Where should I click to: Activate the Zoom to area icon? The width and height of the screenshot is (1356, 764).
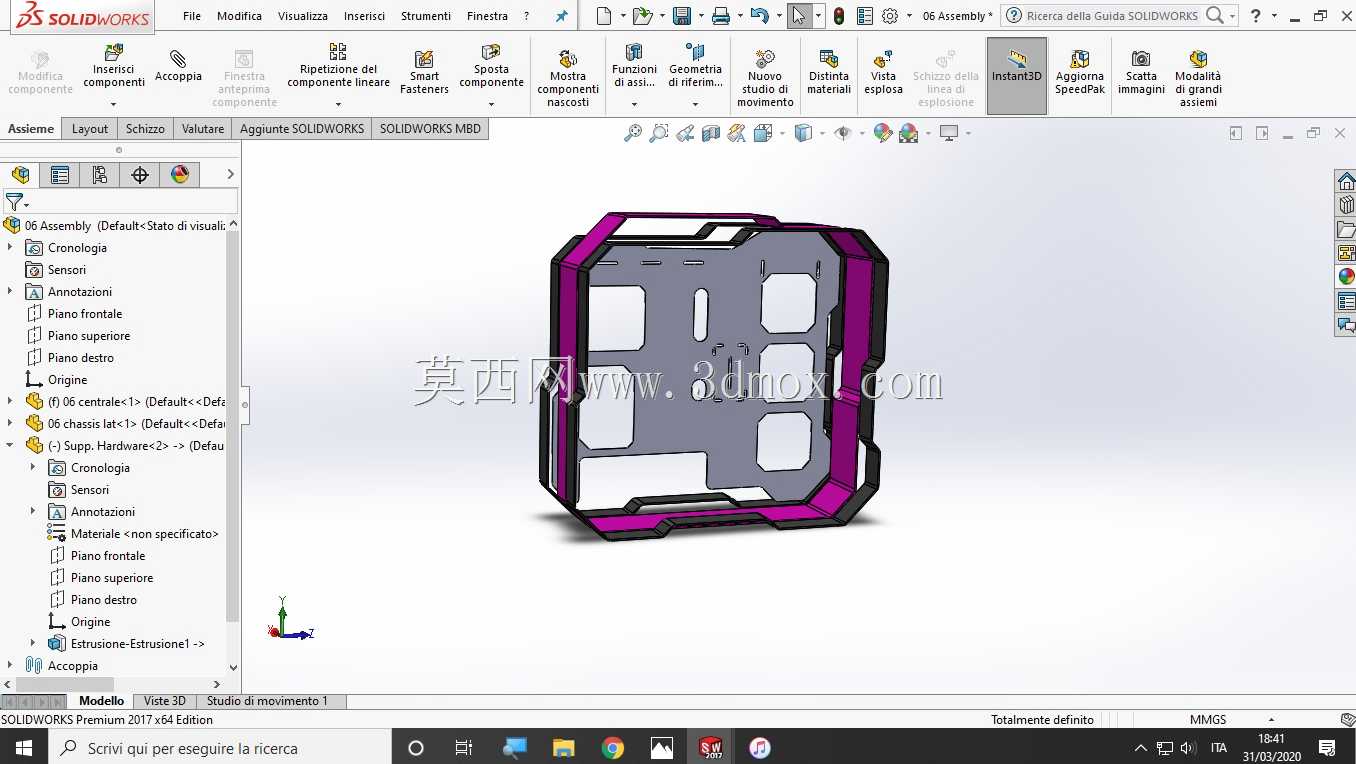pos(659,133)
